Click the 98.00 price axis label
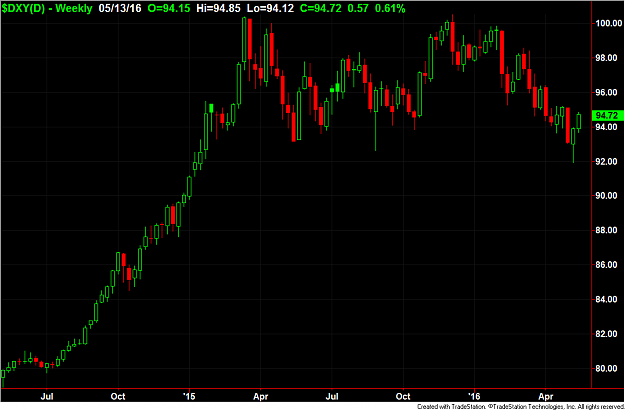 (607, 58)
